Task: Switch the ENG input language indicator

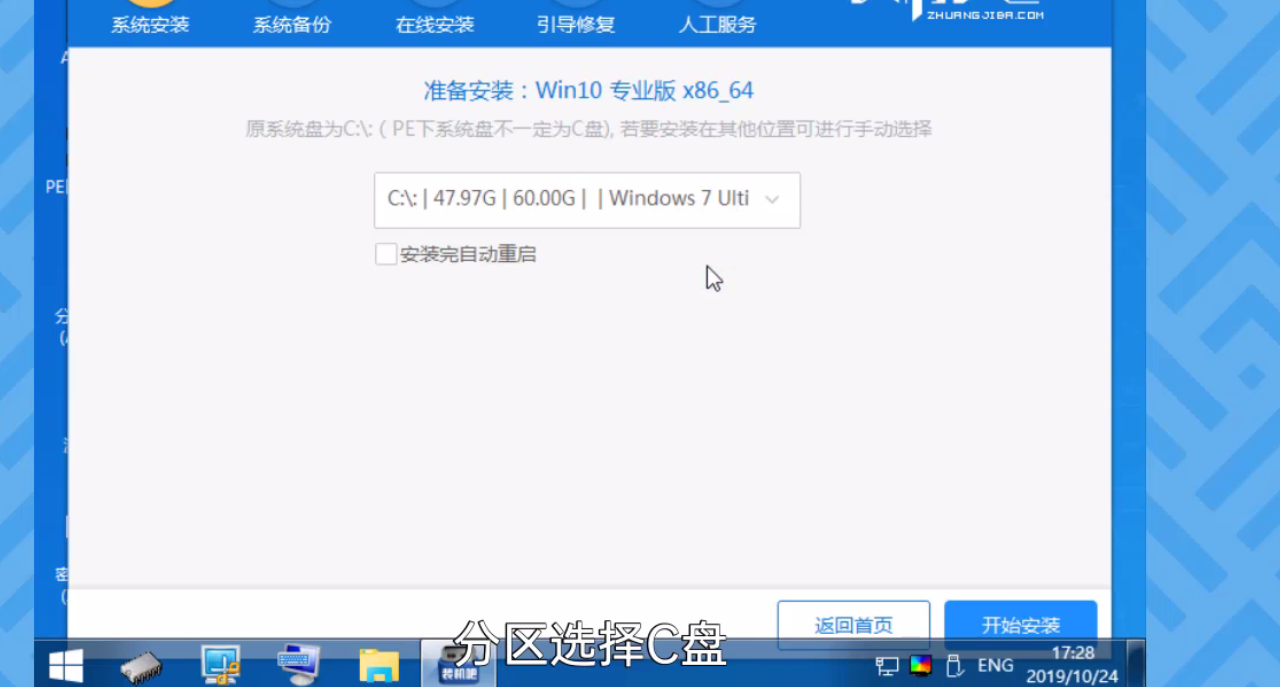Action: (995, 666)
